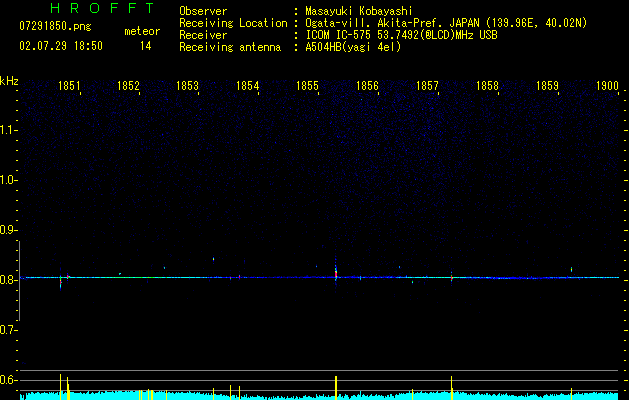Screen dimensions: 629x400
Task: Click the Observer label
Action: click(x=203, y=11)
